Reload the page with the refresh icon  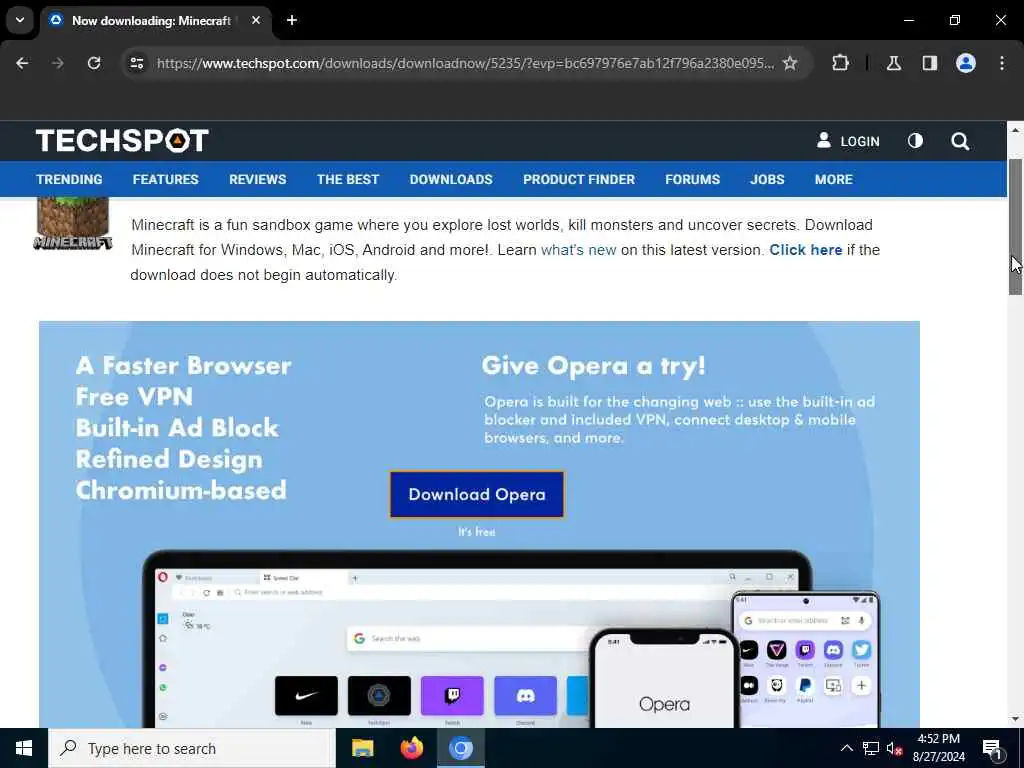click(94, 63)
